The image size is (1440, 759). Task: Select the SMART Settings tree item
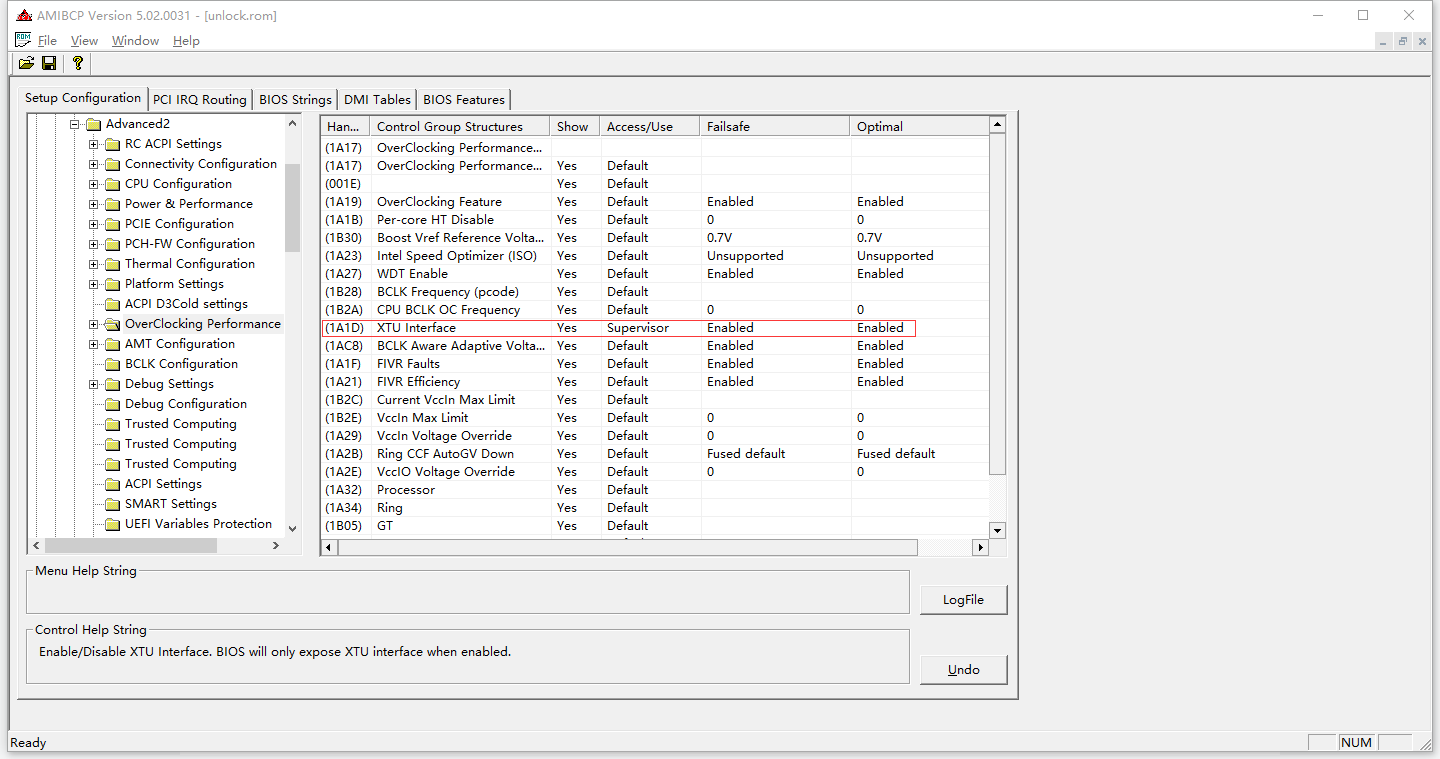[x=170, y=504]
